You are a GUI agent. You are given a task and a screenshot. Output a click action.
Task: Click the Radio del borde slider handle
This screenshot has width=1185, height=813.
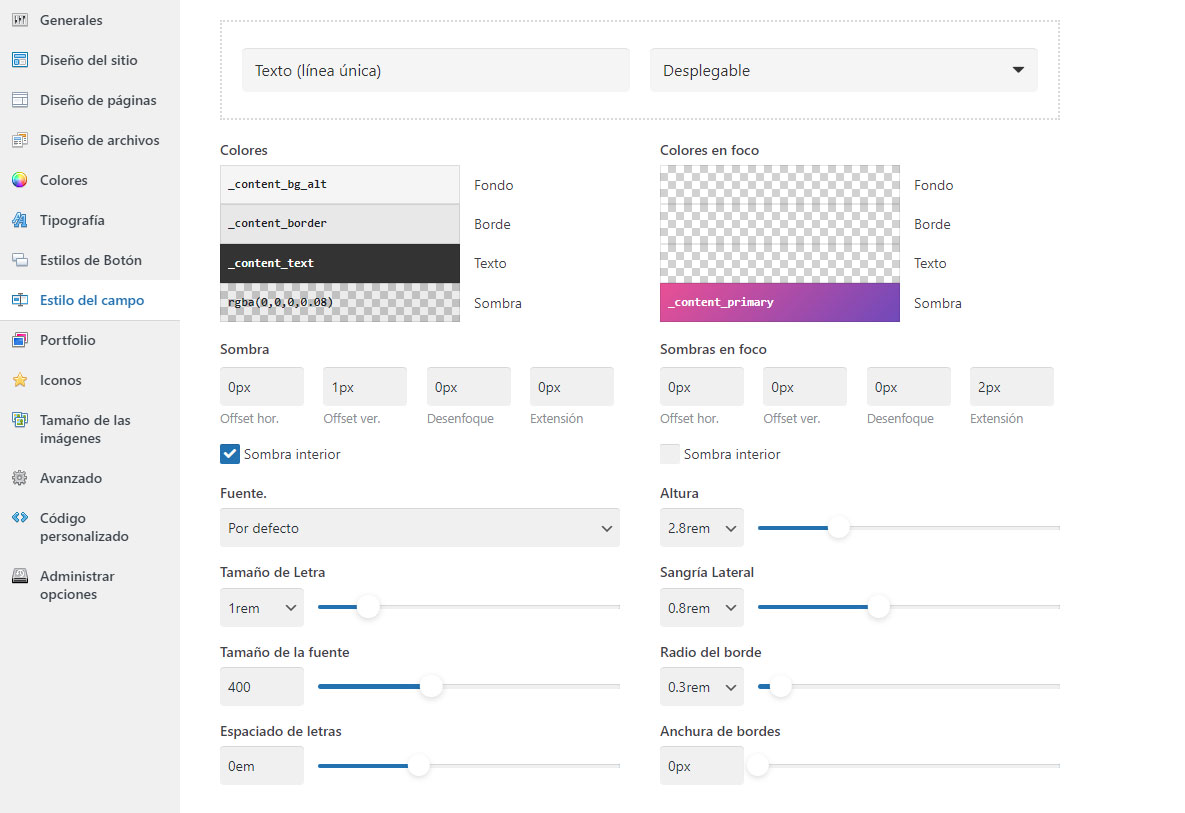tap(780, 687)
